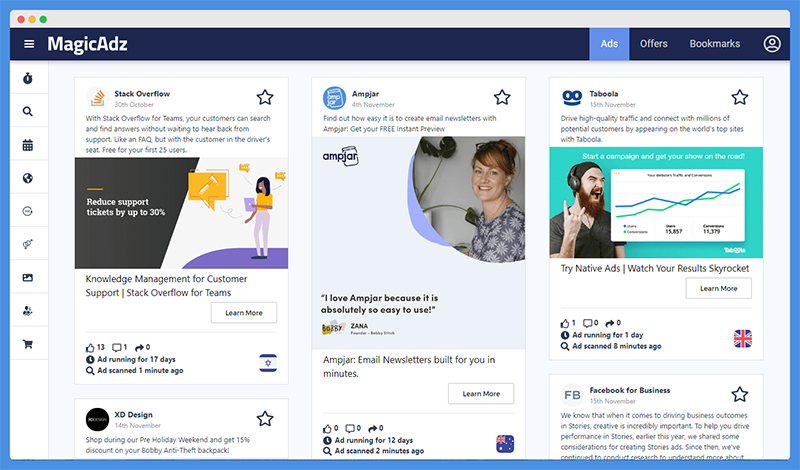
Task: Click the comments icon on Ampjar ad
Action: tap(350, 429)
